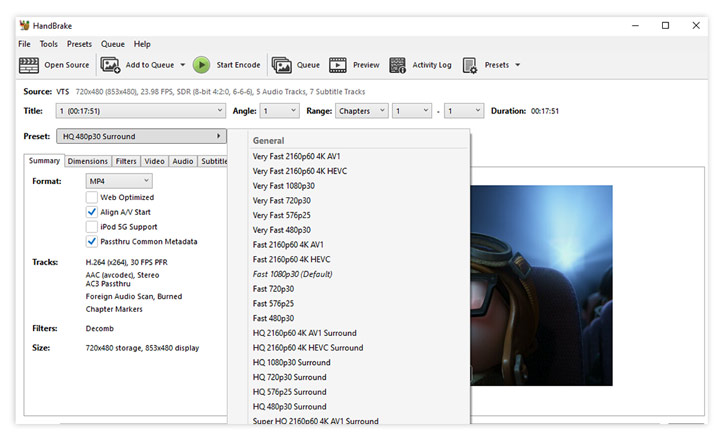
Task: Switch to the Audio tab
Action: (183, 161)
